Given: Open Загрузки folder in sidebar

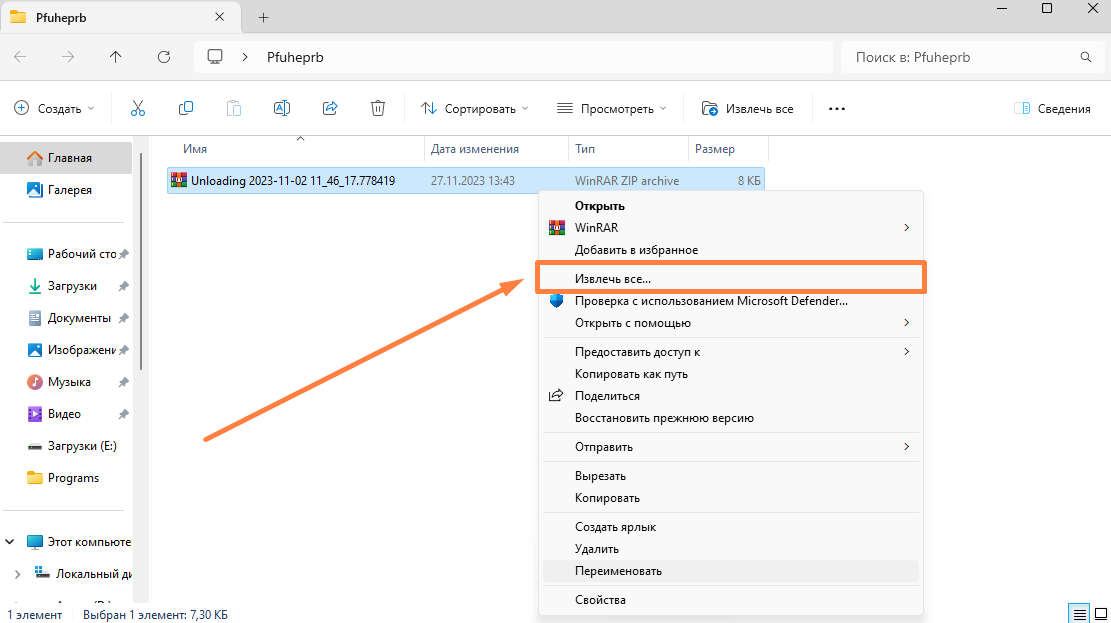Looking at the screenshot, I should (x=72, y=286).
